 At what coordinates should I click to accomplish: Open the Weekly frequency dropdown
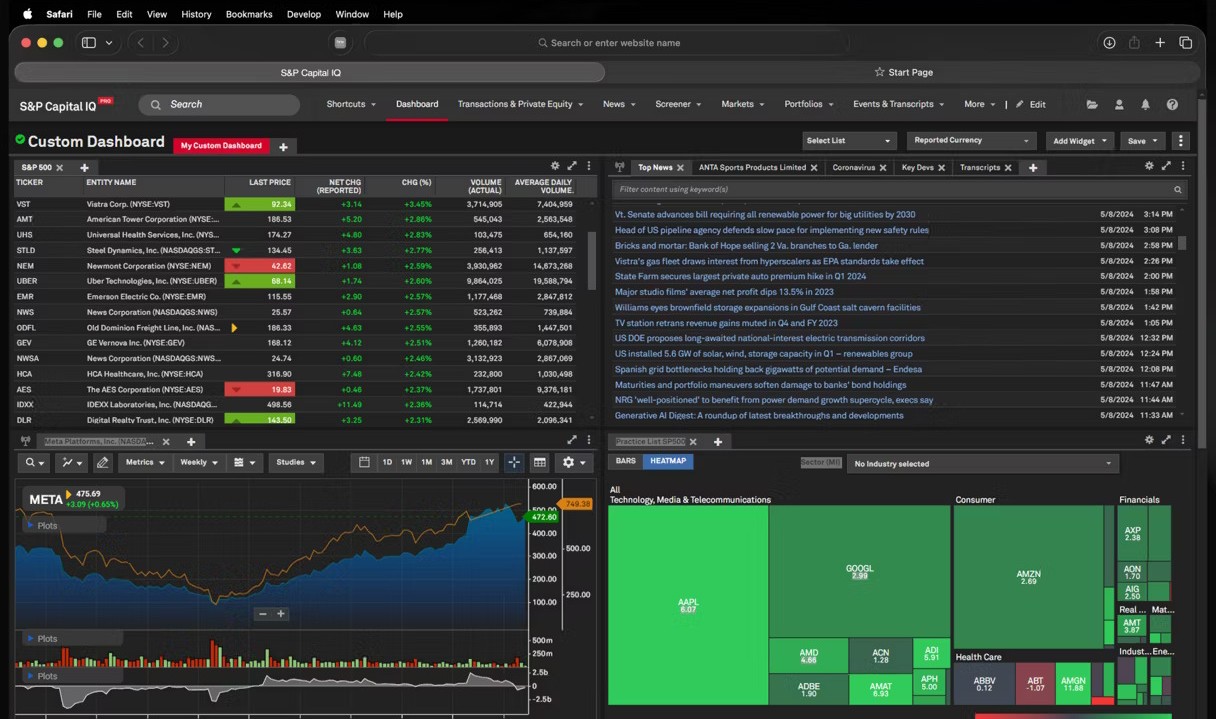pyautogui.click(x=199, y=462)
